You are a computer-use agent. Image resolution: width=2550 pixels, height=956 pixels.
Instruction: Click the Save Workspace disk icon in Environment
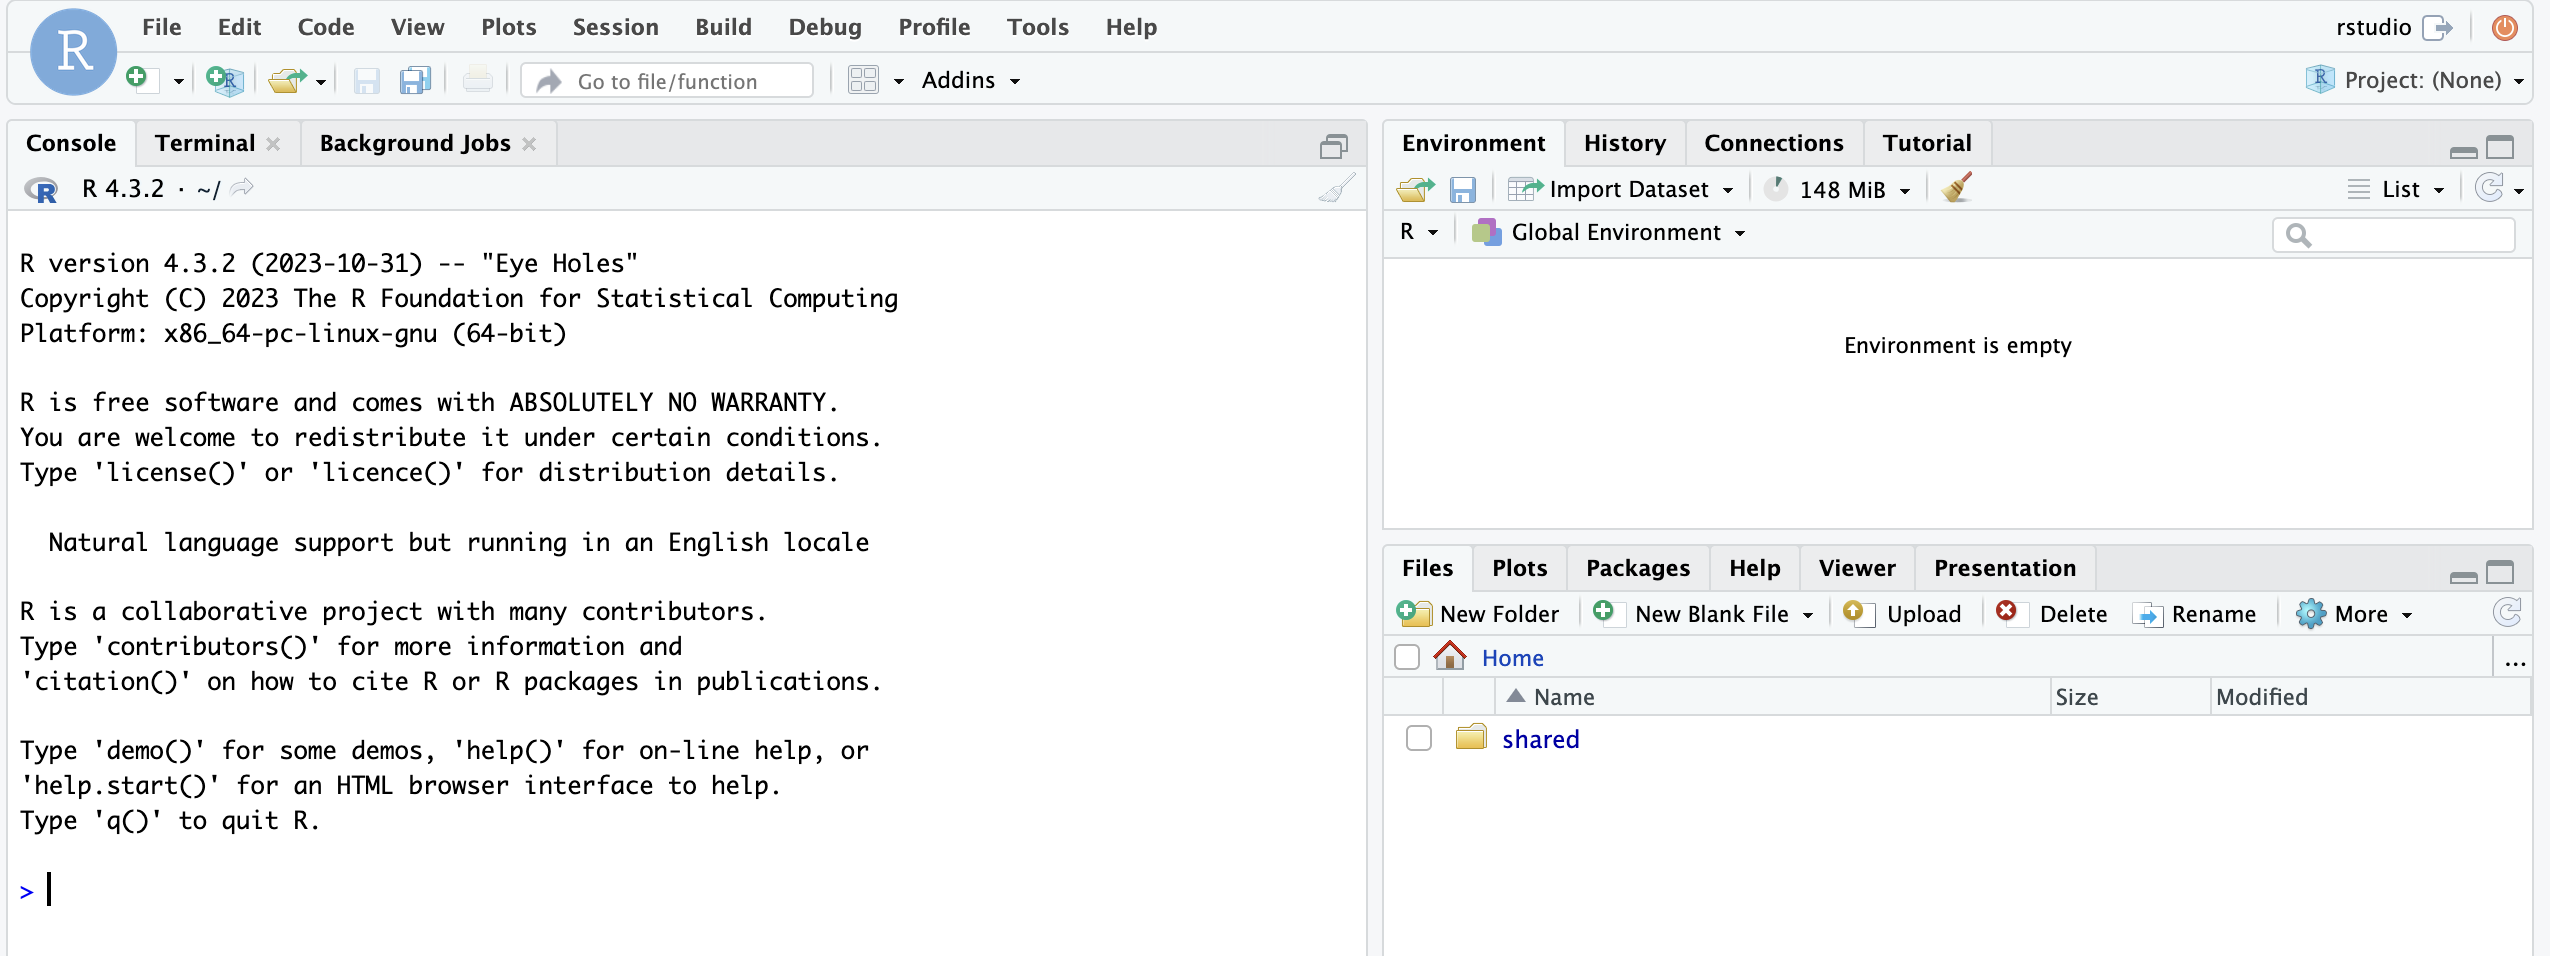pyautogui.click(x=1463, y=189)
